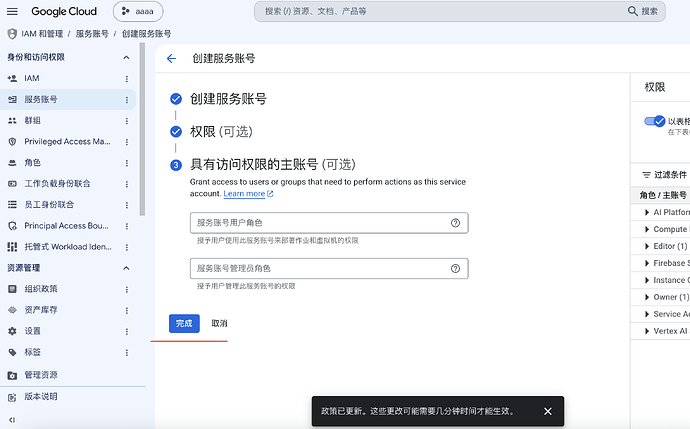Open the main hamburger navigation menu

[x=12, y=11]
